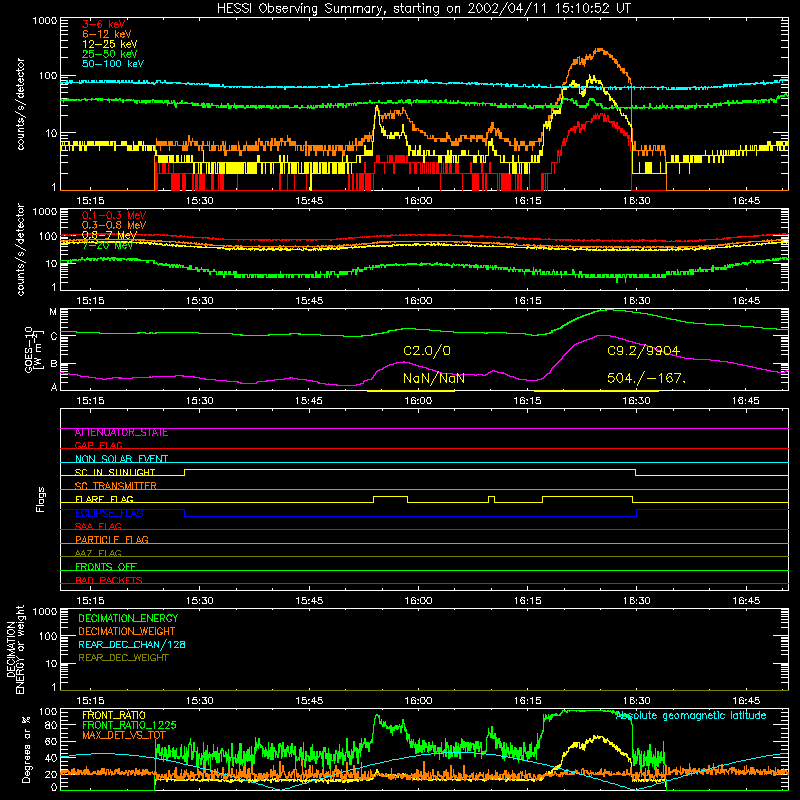Select the yellow 12-25 keV legend label
The width and height of the screenshot is (800, 800).
click(110, 44)
